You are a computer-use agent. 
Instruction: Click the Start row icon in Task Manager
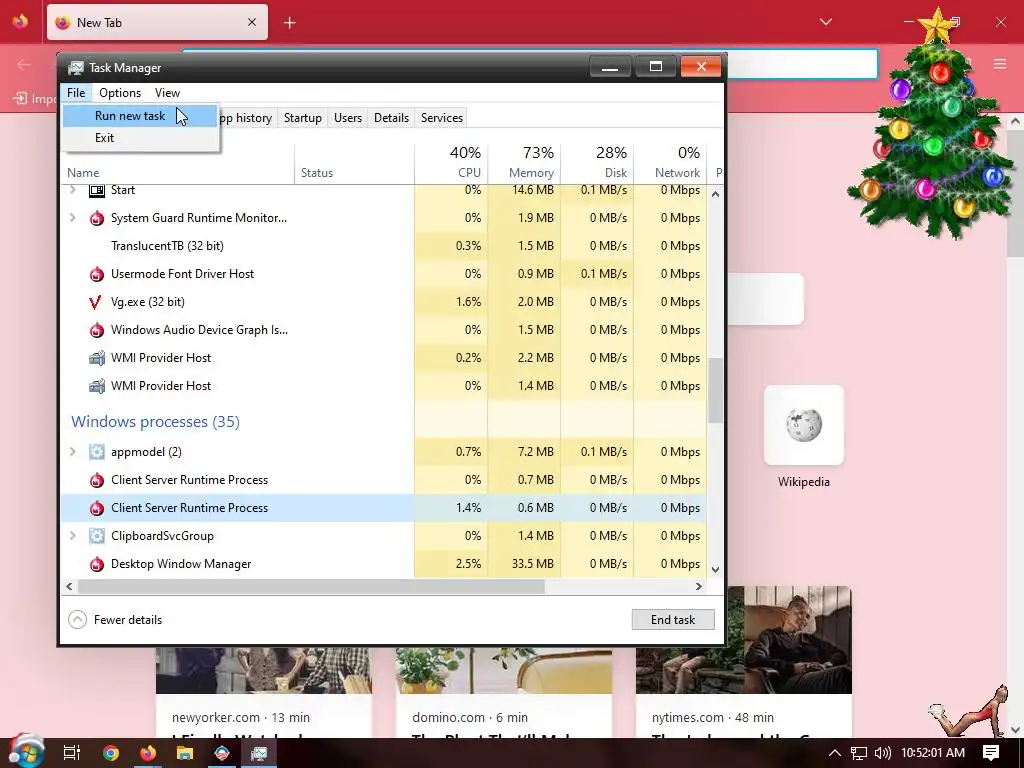tap(97, 190)
